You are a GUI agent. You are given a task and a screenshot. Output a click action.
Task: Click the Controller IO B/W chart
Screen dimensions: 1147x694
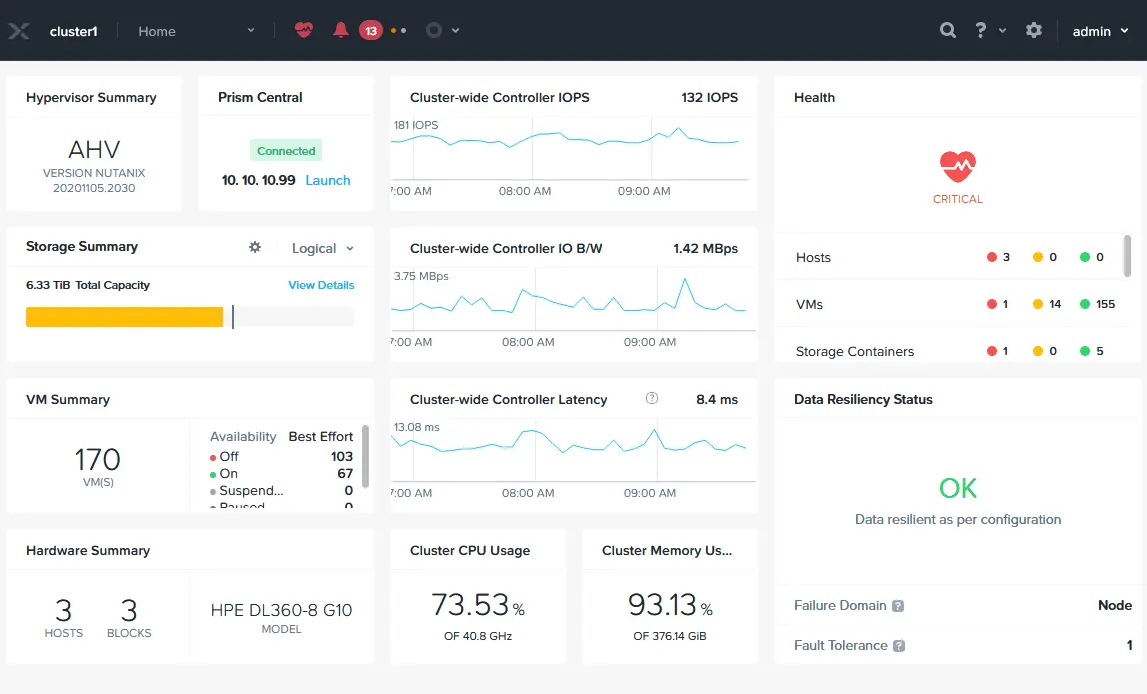click(573, 300)
